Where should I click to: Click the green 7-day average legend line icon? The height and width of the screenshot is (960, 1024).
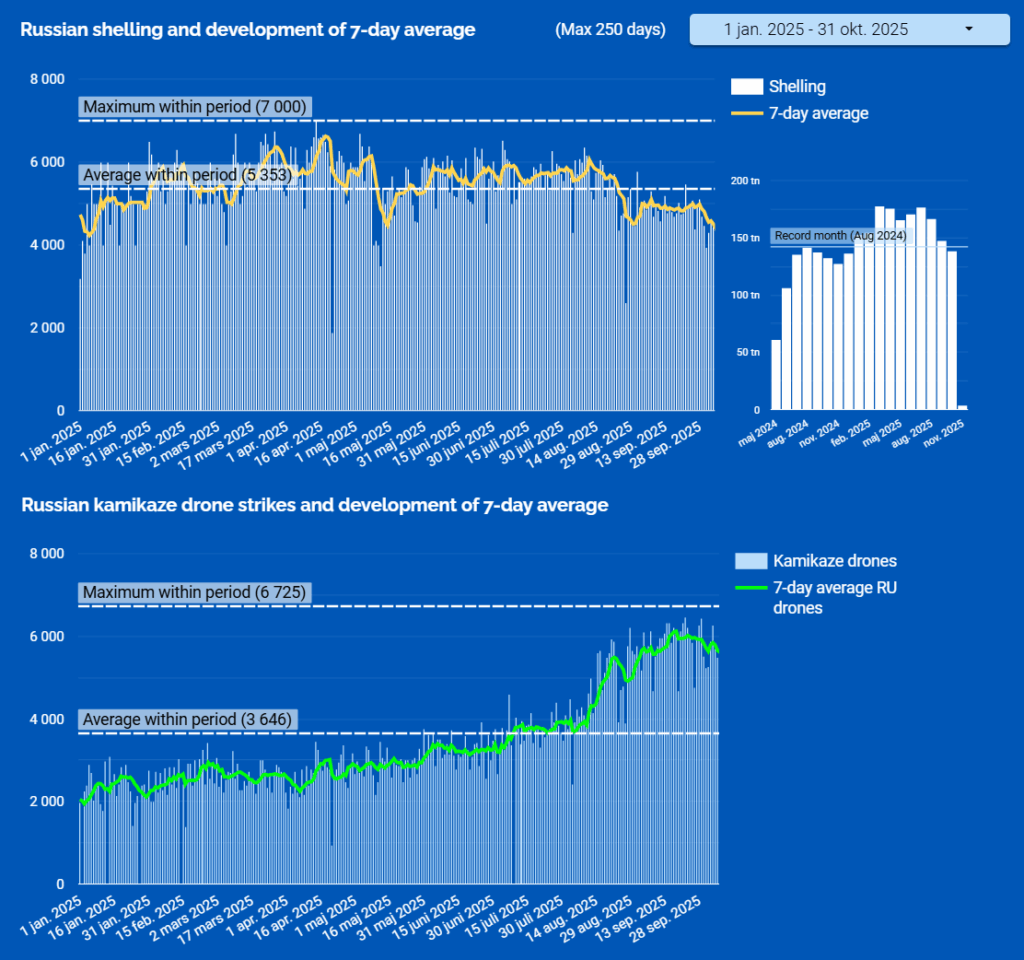[749, 589]
